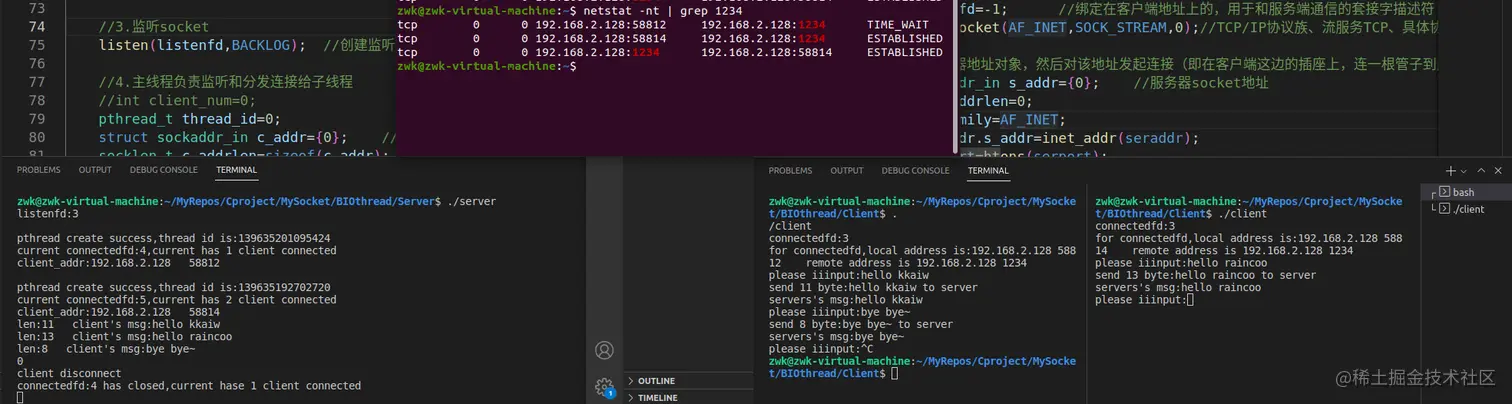
Task: Click 'please iiinput:^C' line in the middle terminal
Action: click(821, 349)
